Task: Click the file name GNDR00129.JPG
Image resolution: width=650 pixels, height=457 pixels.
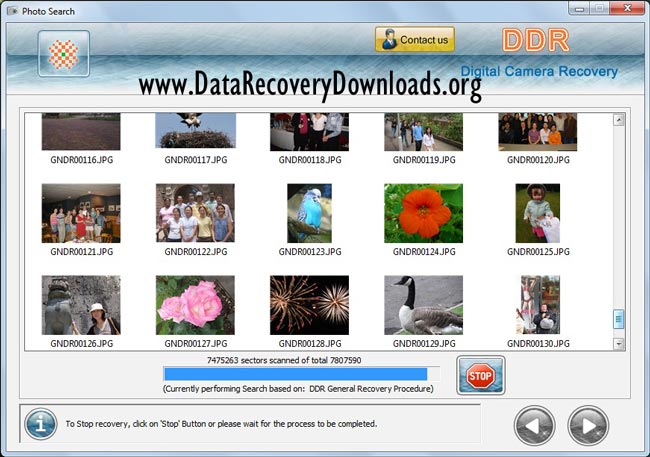Action: click(424, 344)
